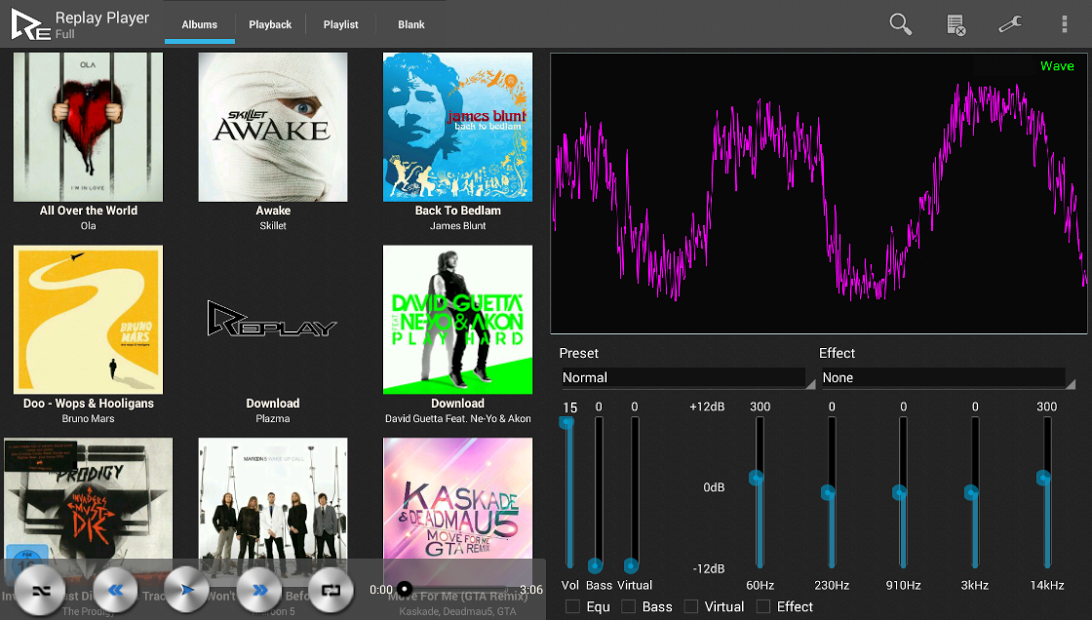Click the -12dB scale label
Screen dimensions: 1092x620
[709, 569]
